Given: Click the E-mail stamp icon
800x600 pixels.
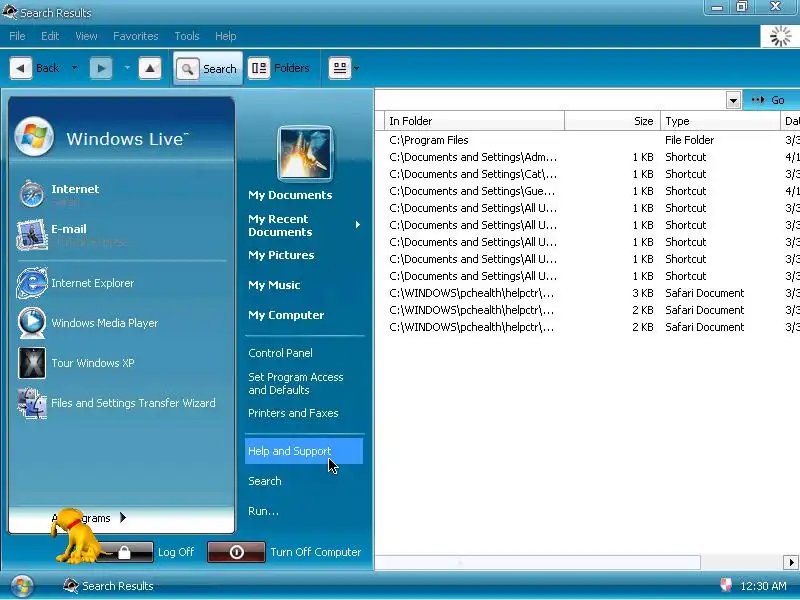Looking at the screenshot, I should click(32, 235).
